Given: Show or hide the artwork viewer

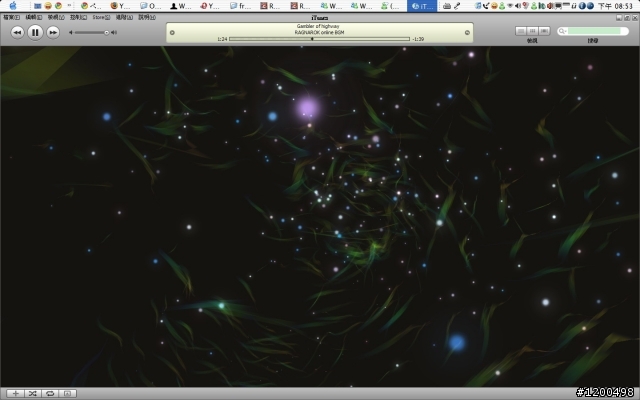Looking at the screenshot, I should (67, 393).
